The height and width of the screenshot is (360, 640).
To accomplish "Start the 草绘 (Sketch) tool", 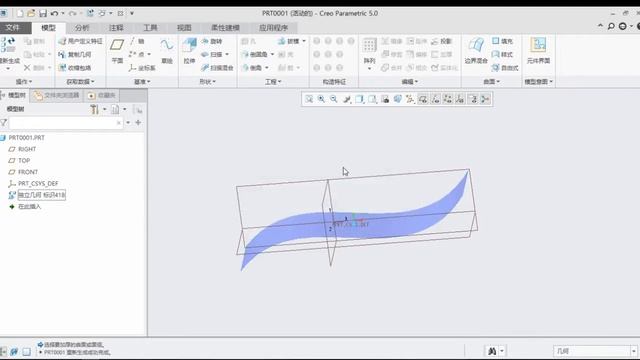I will [x=167, y=51].
